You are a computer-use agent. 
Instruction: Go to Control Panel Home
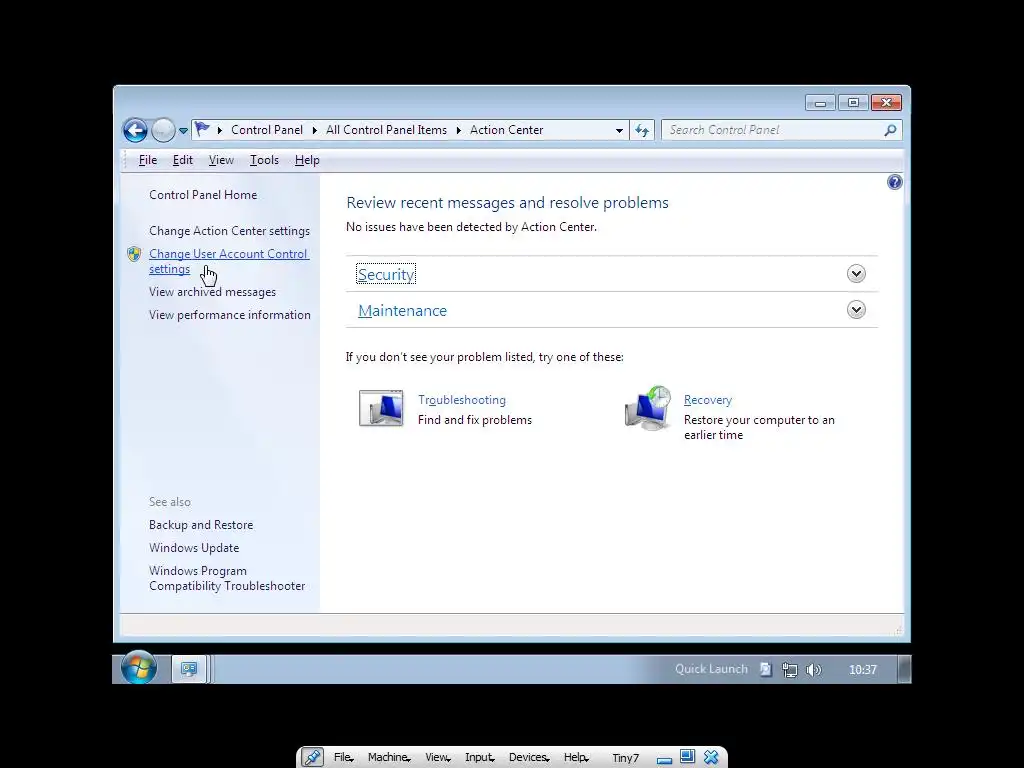click(203, 195)
